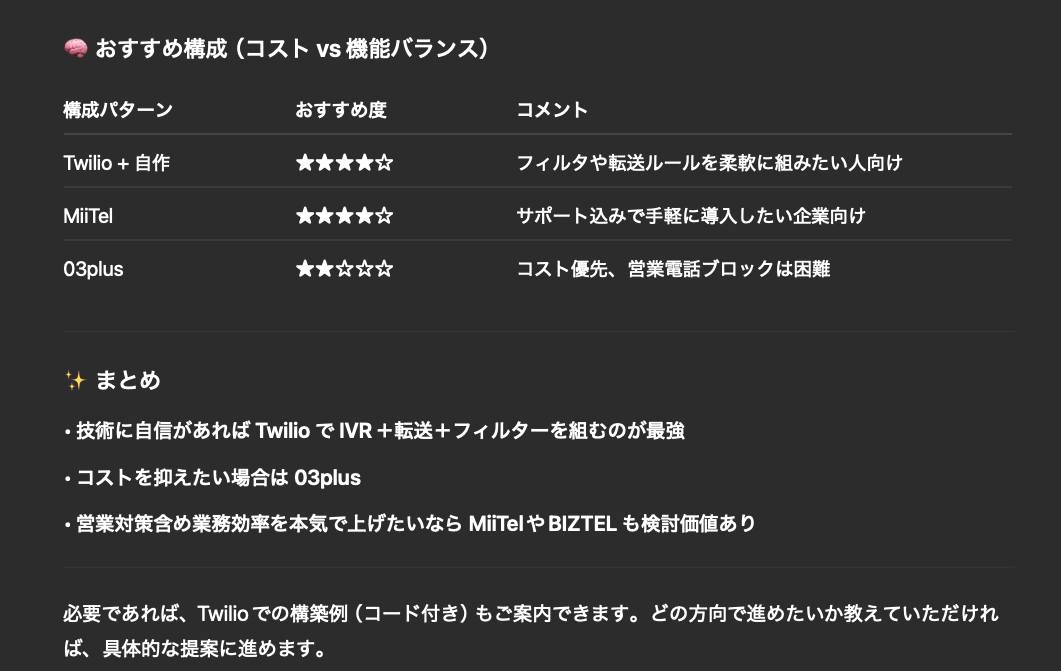The height and width of the screenshot is (671, 1061).
Task: Select the Twilio + 自作 table cell
Action: point(116,162)
